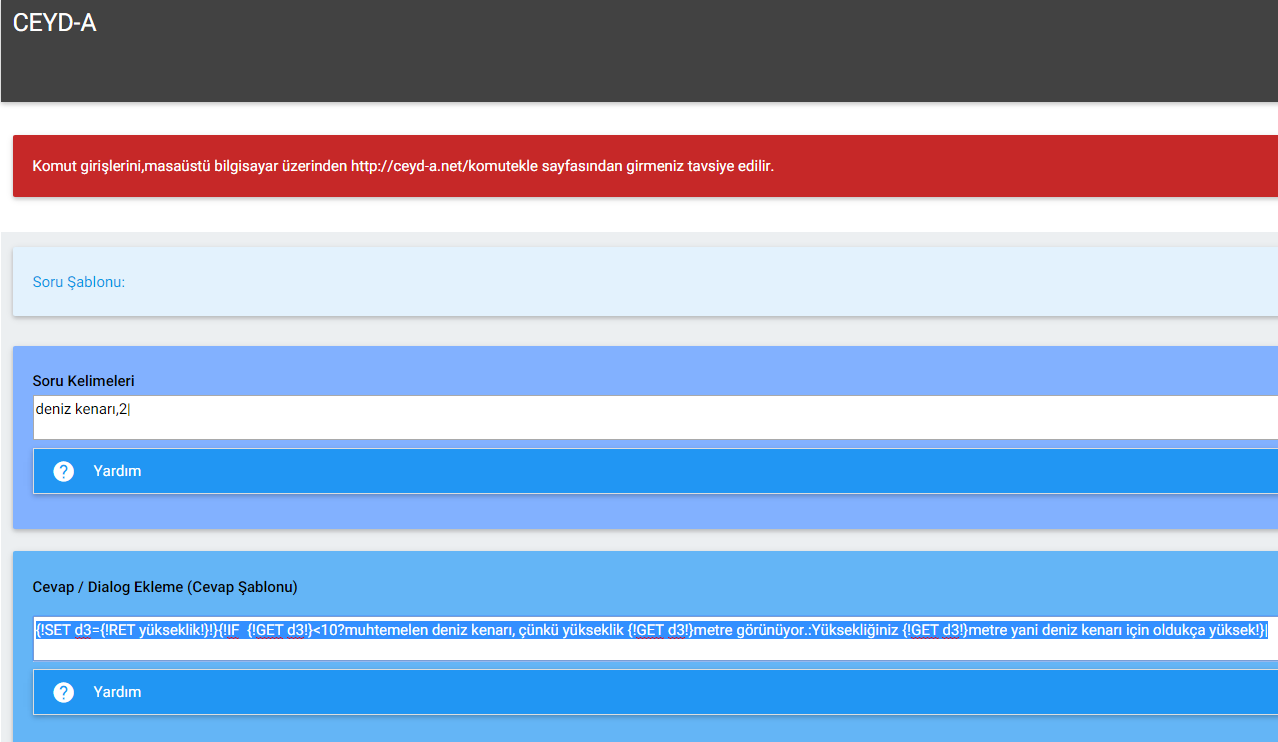Click the "Soru Kelimeleri" field label

(84, 381)
